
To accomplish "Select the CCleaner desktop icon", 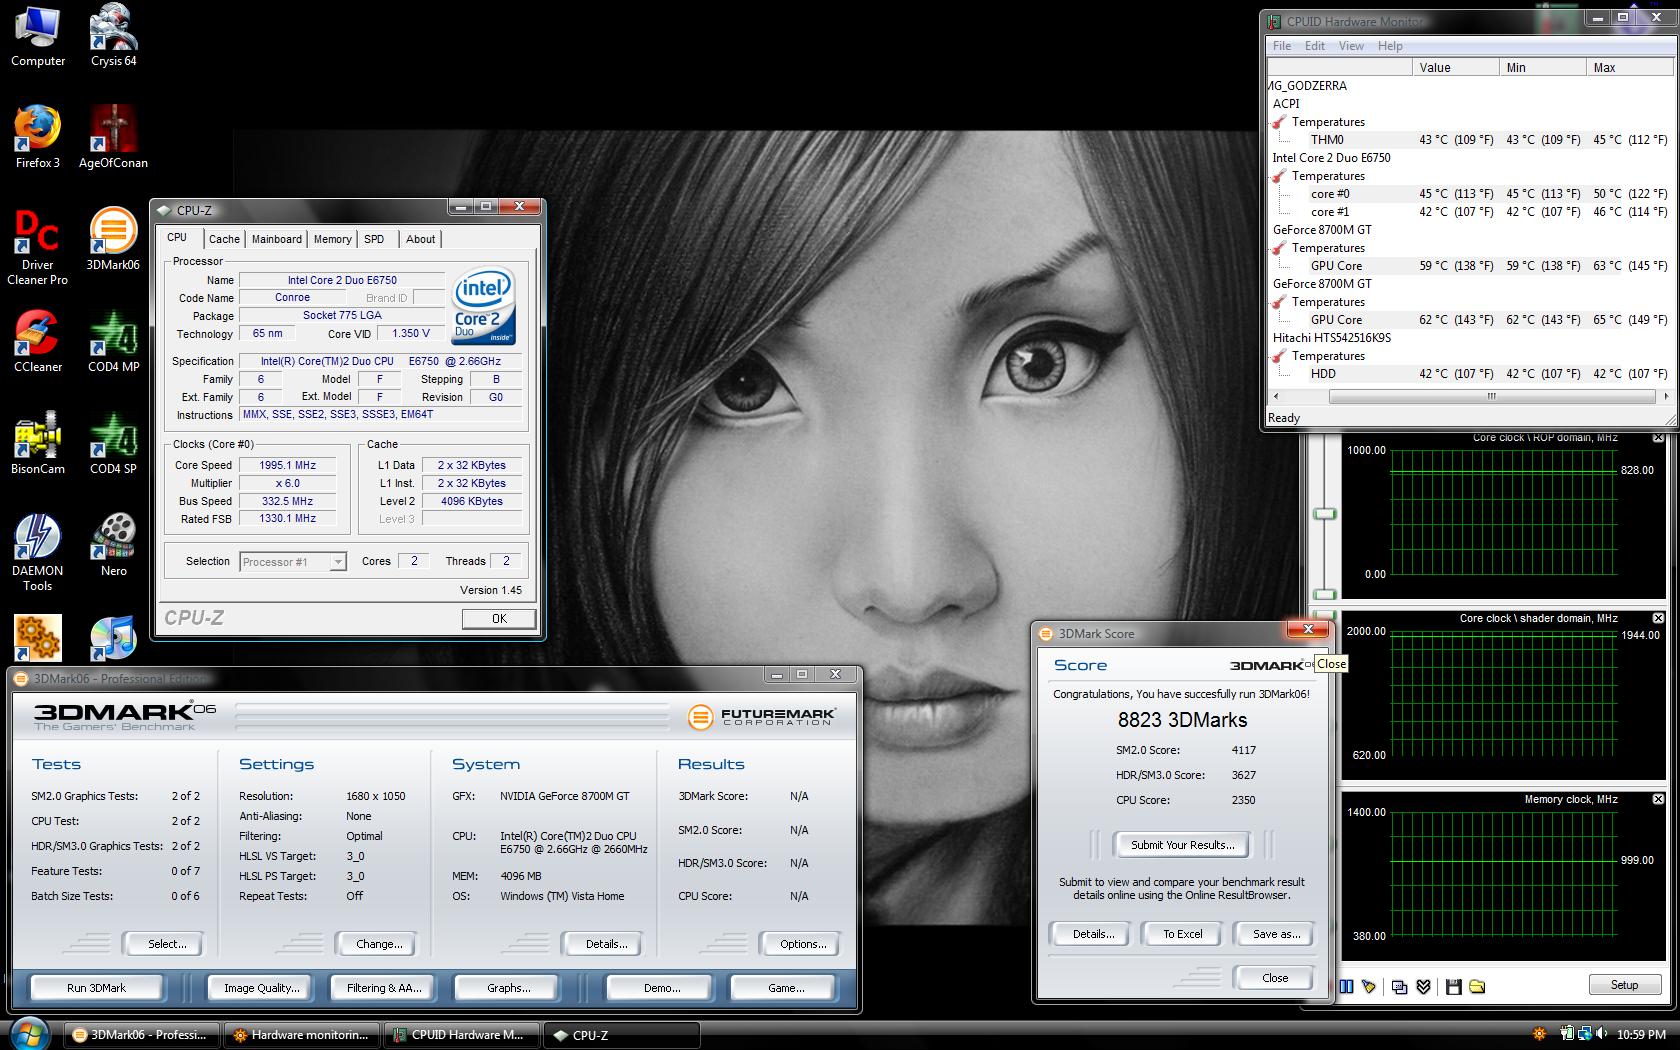I will click(38, 342).
